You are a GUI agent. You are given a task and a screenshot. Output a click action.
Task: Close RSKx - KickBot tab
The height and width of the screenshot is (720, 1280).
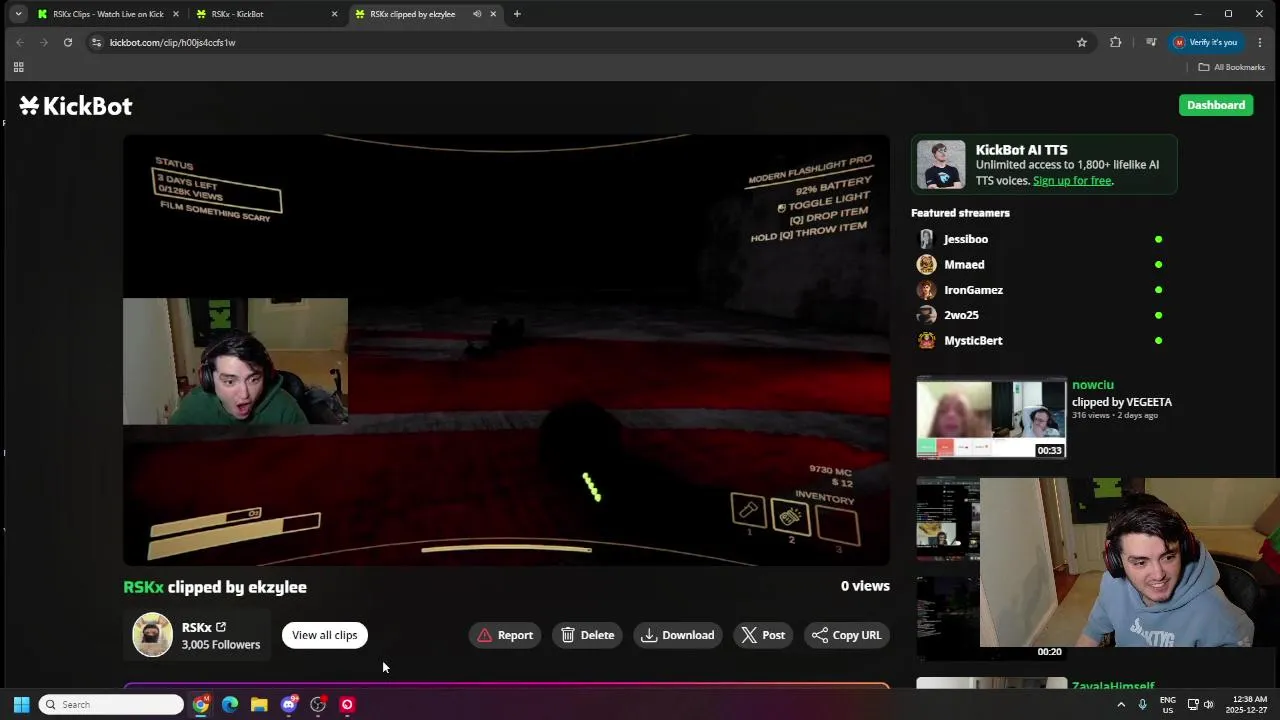pos(334,14)
